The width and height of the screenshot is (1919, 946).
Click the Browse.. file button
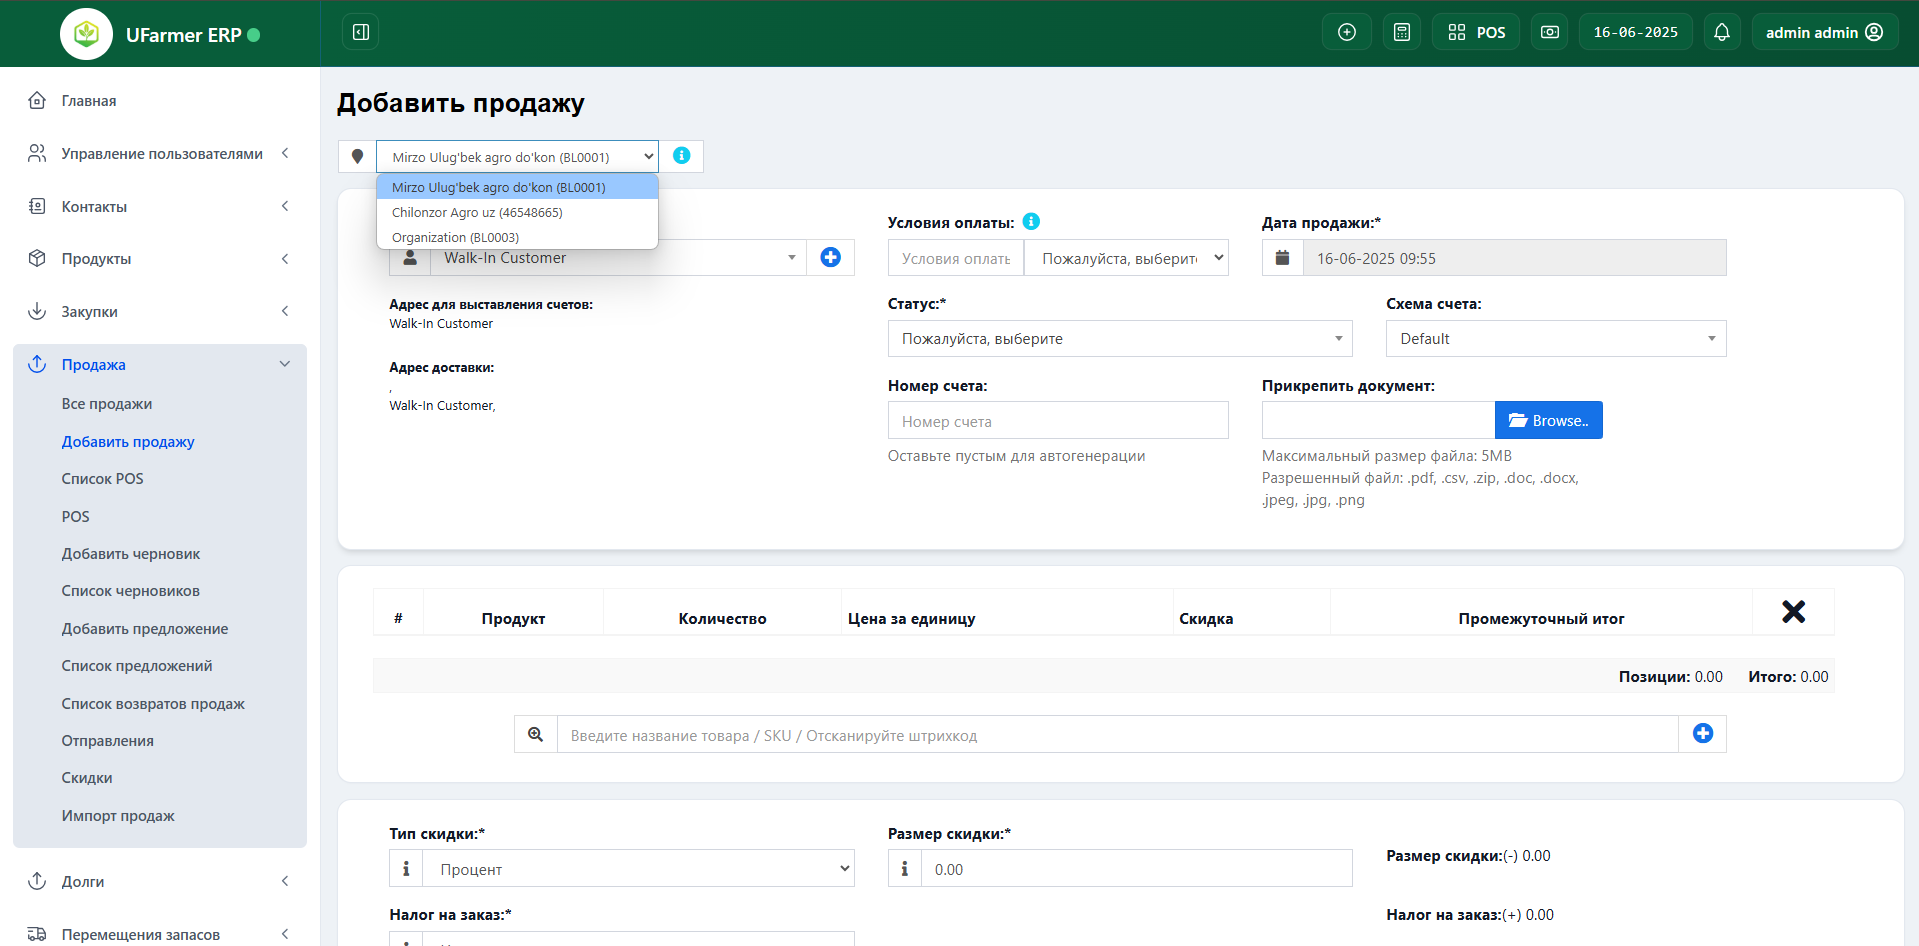(x=1548, y=421)
